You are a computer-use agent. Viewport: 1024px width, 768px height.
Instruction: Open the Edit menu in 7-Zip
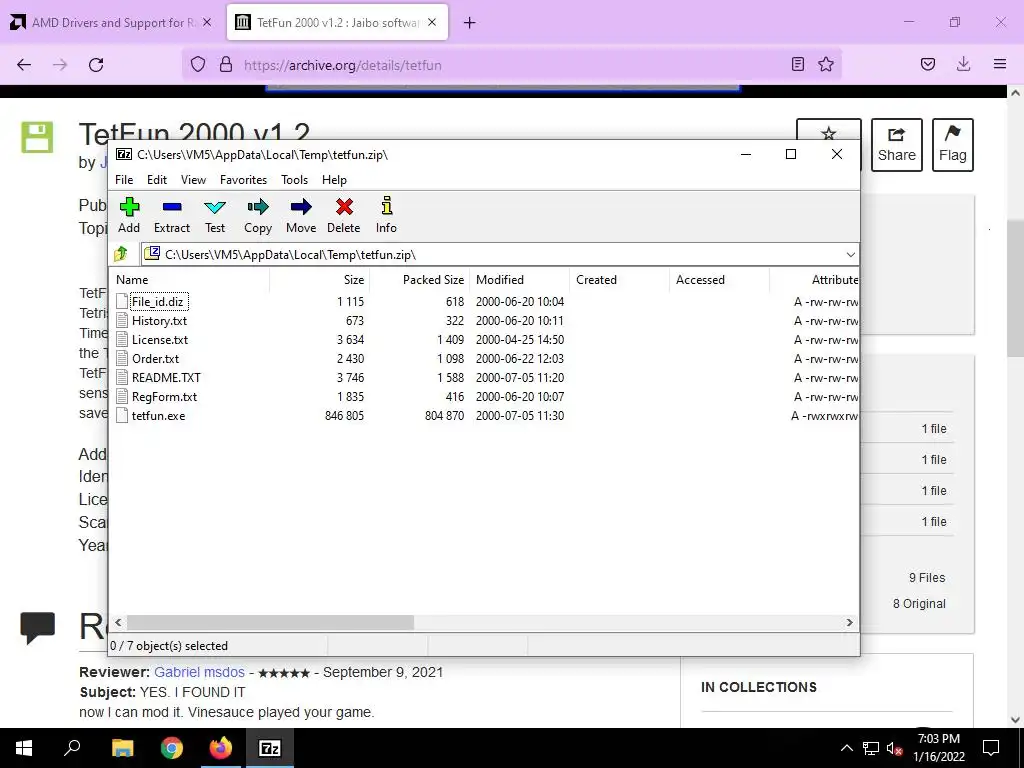157,180
